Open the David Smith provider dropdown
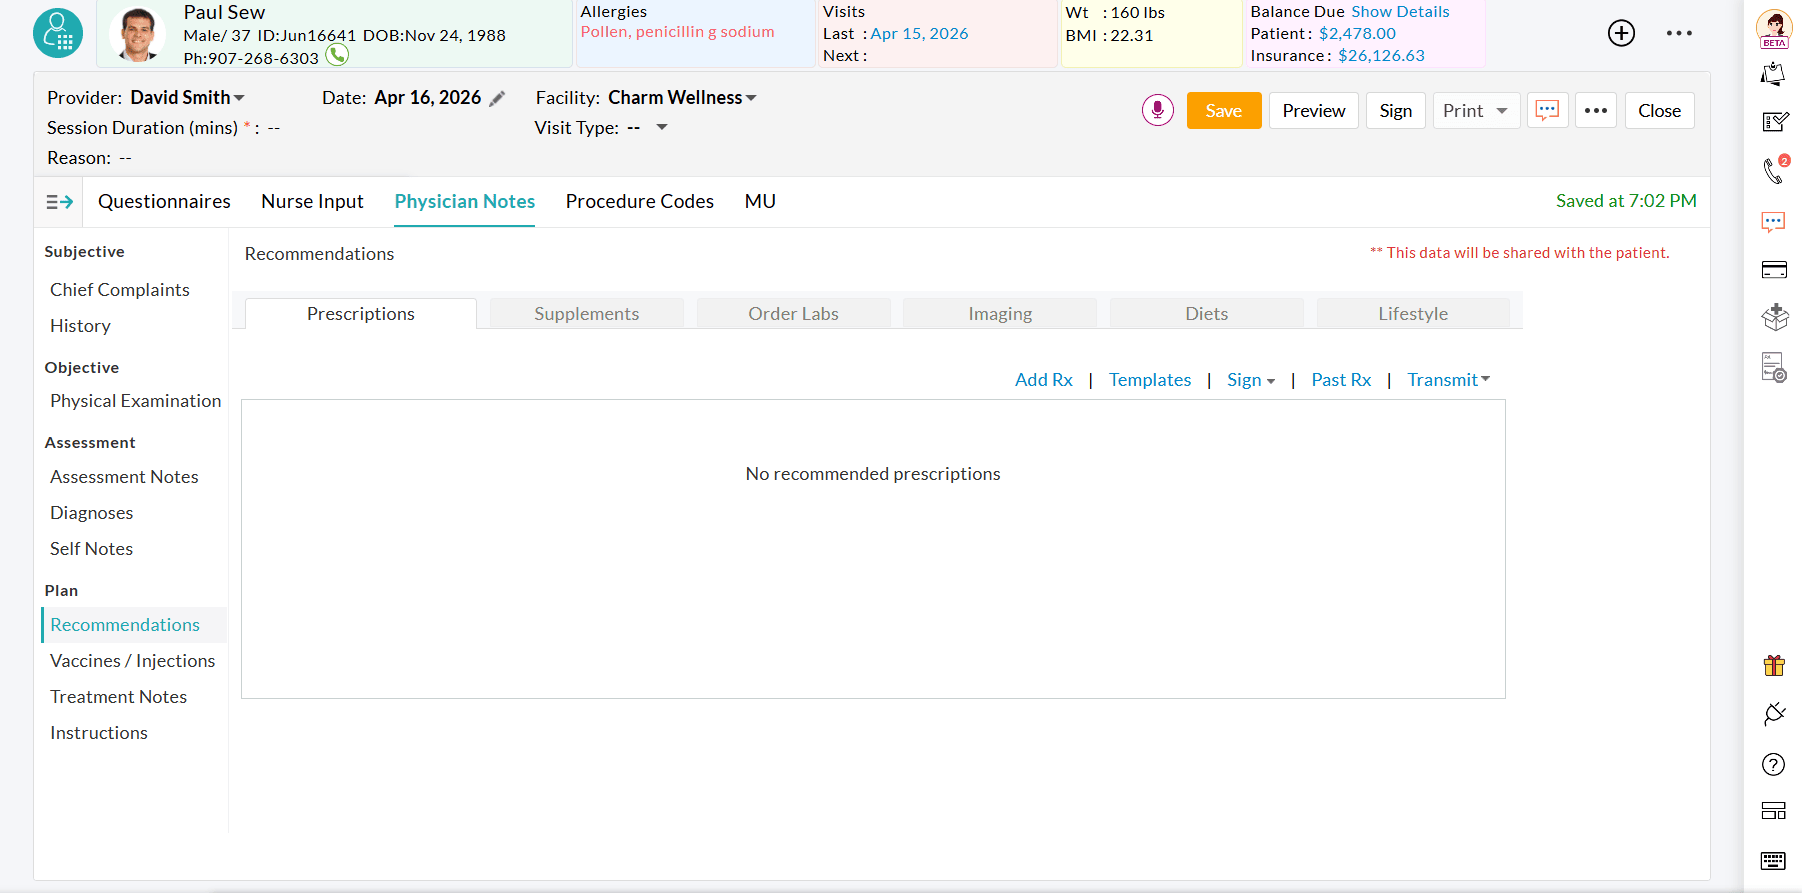 [x=187, y=98]
